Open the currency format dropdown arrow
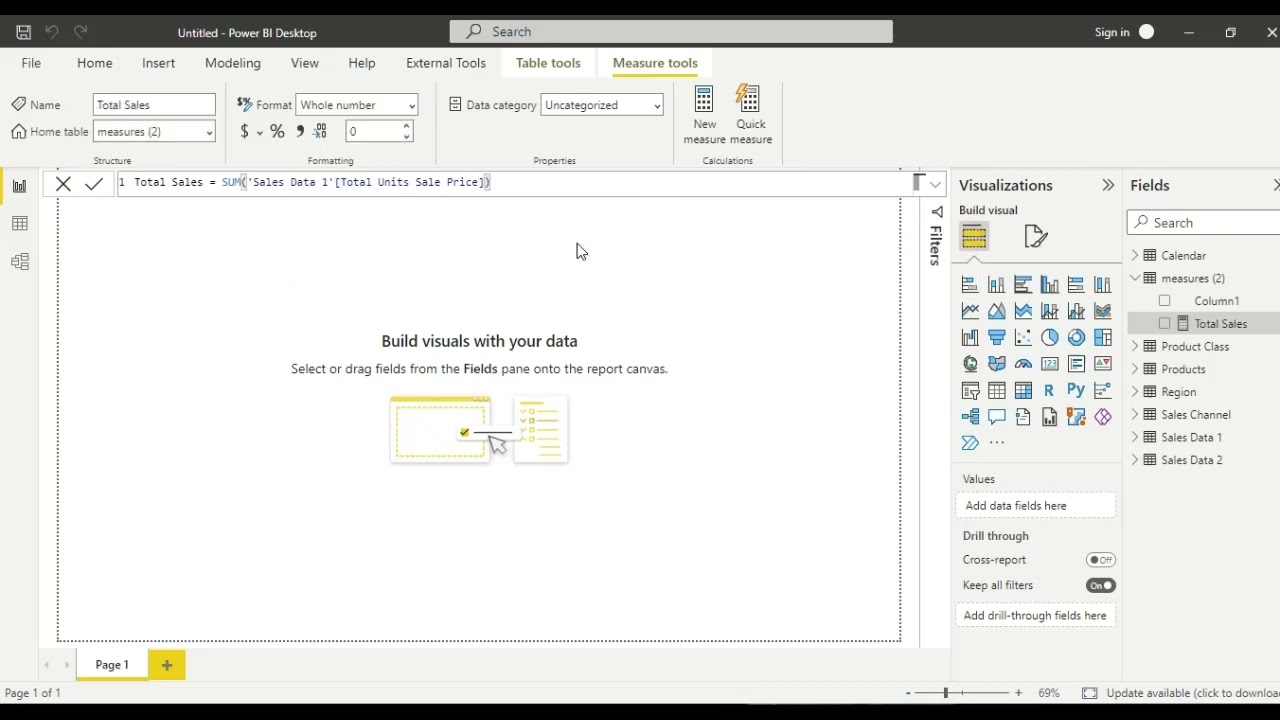The width and height of the screenshot is (1280, 720). [260, 132]
